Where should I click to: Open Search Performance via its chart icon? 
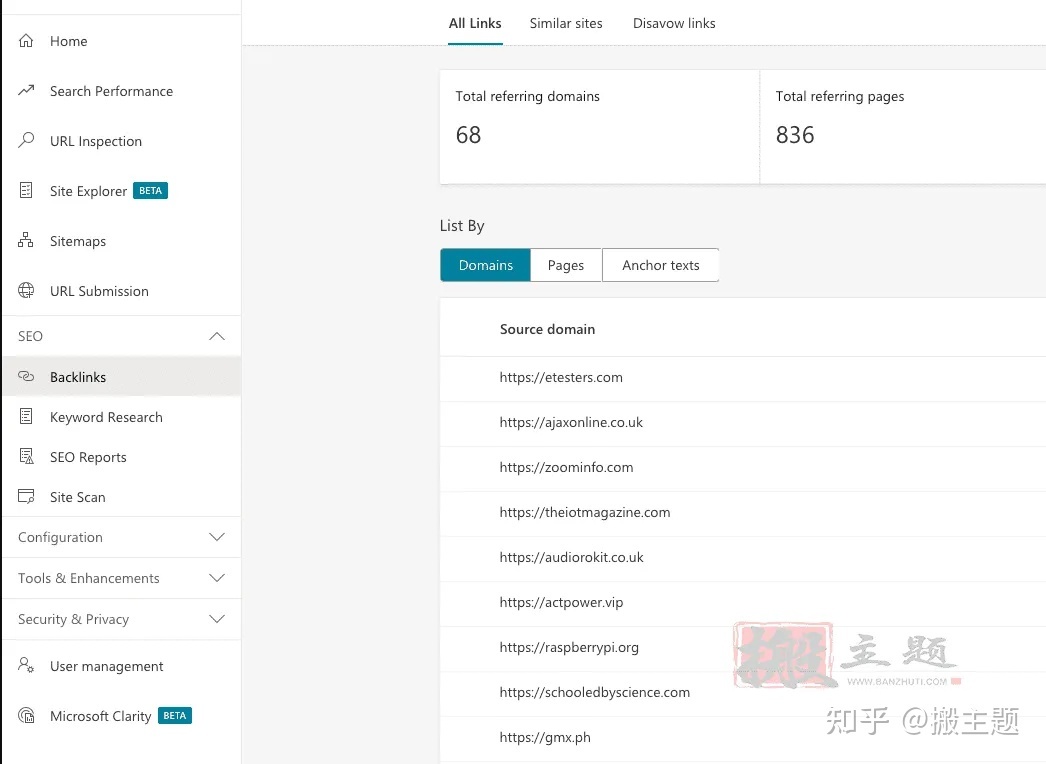pos(27,91)
